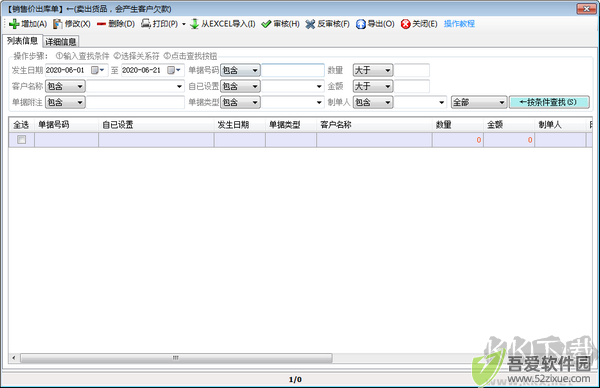This screenshot has height=388, width=600.
Task: Click the Modify (修改) toolbar icon
Action: click(x=57, y=24)
